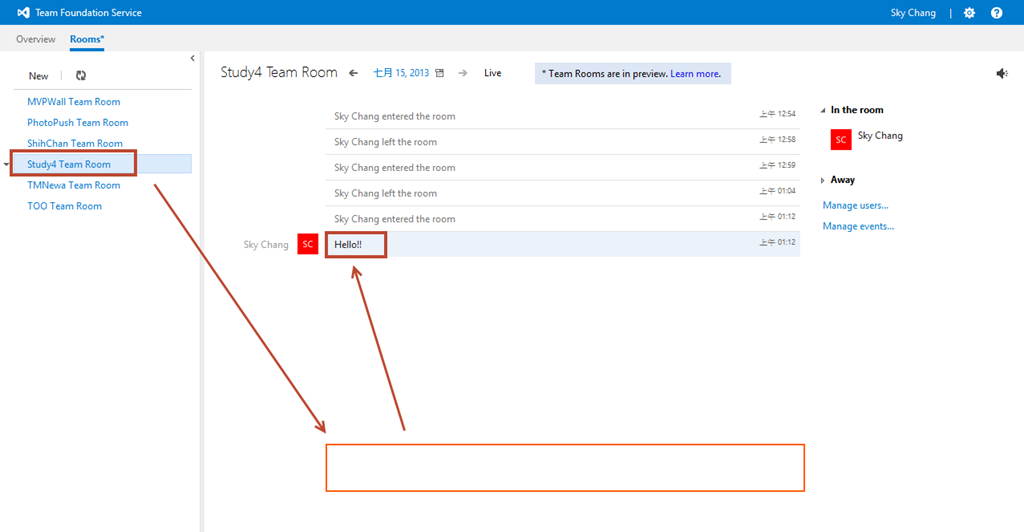This screenshot has width=1024, height=532.
Task: Open Manage users link
Action: click(856, 206)
